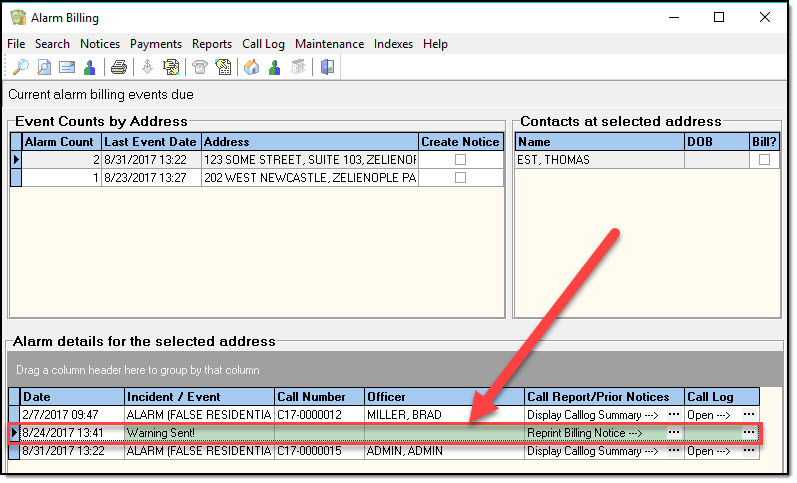Click the magnifying glass search icon
Viewport: 797px width, 483px height.
20,68
